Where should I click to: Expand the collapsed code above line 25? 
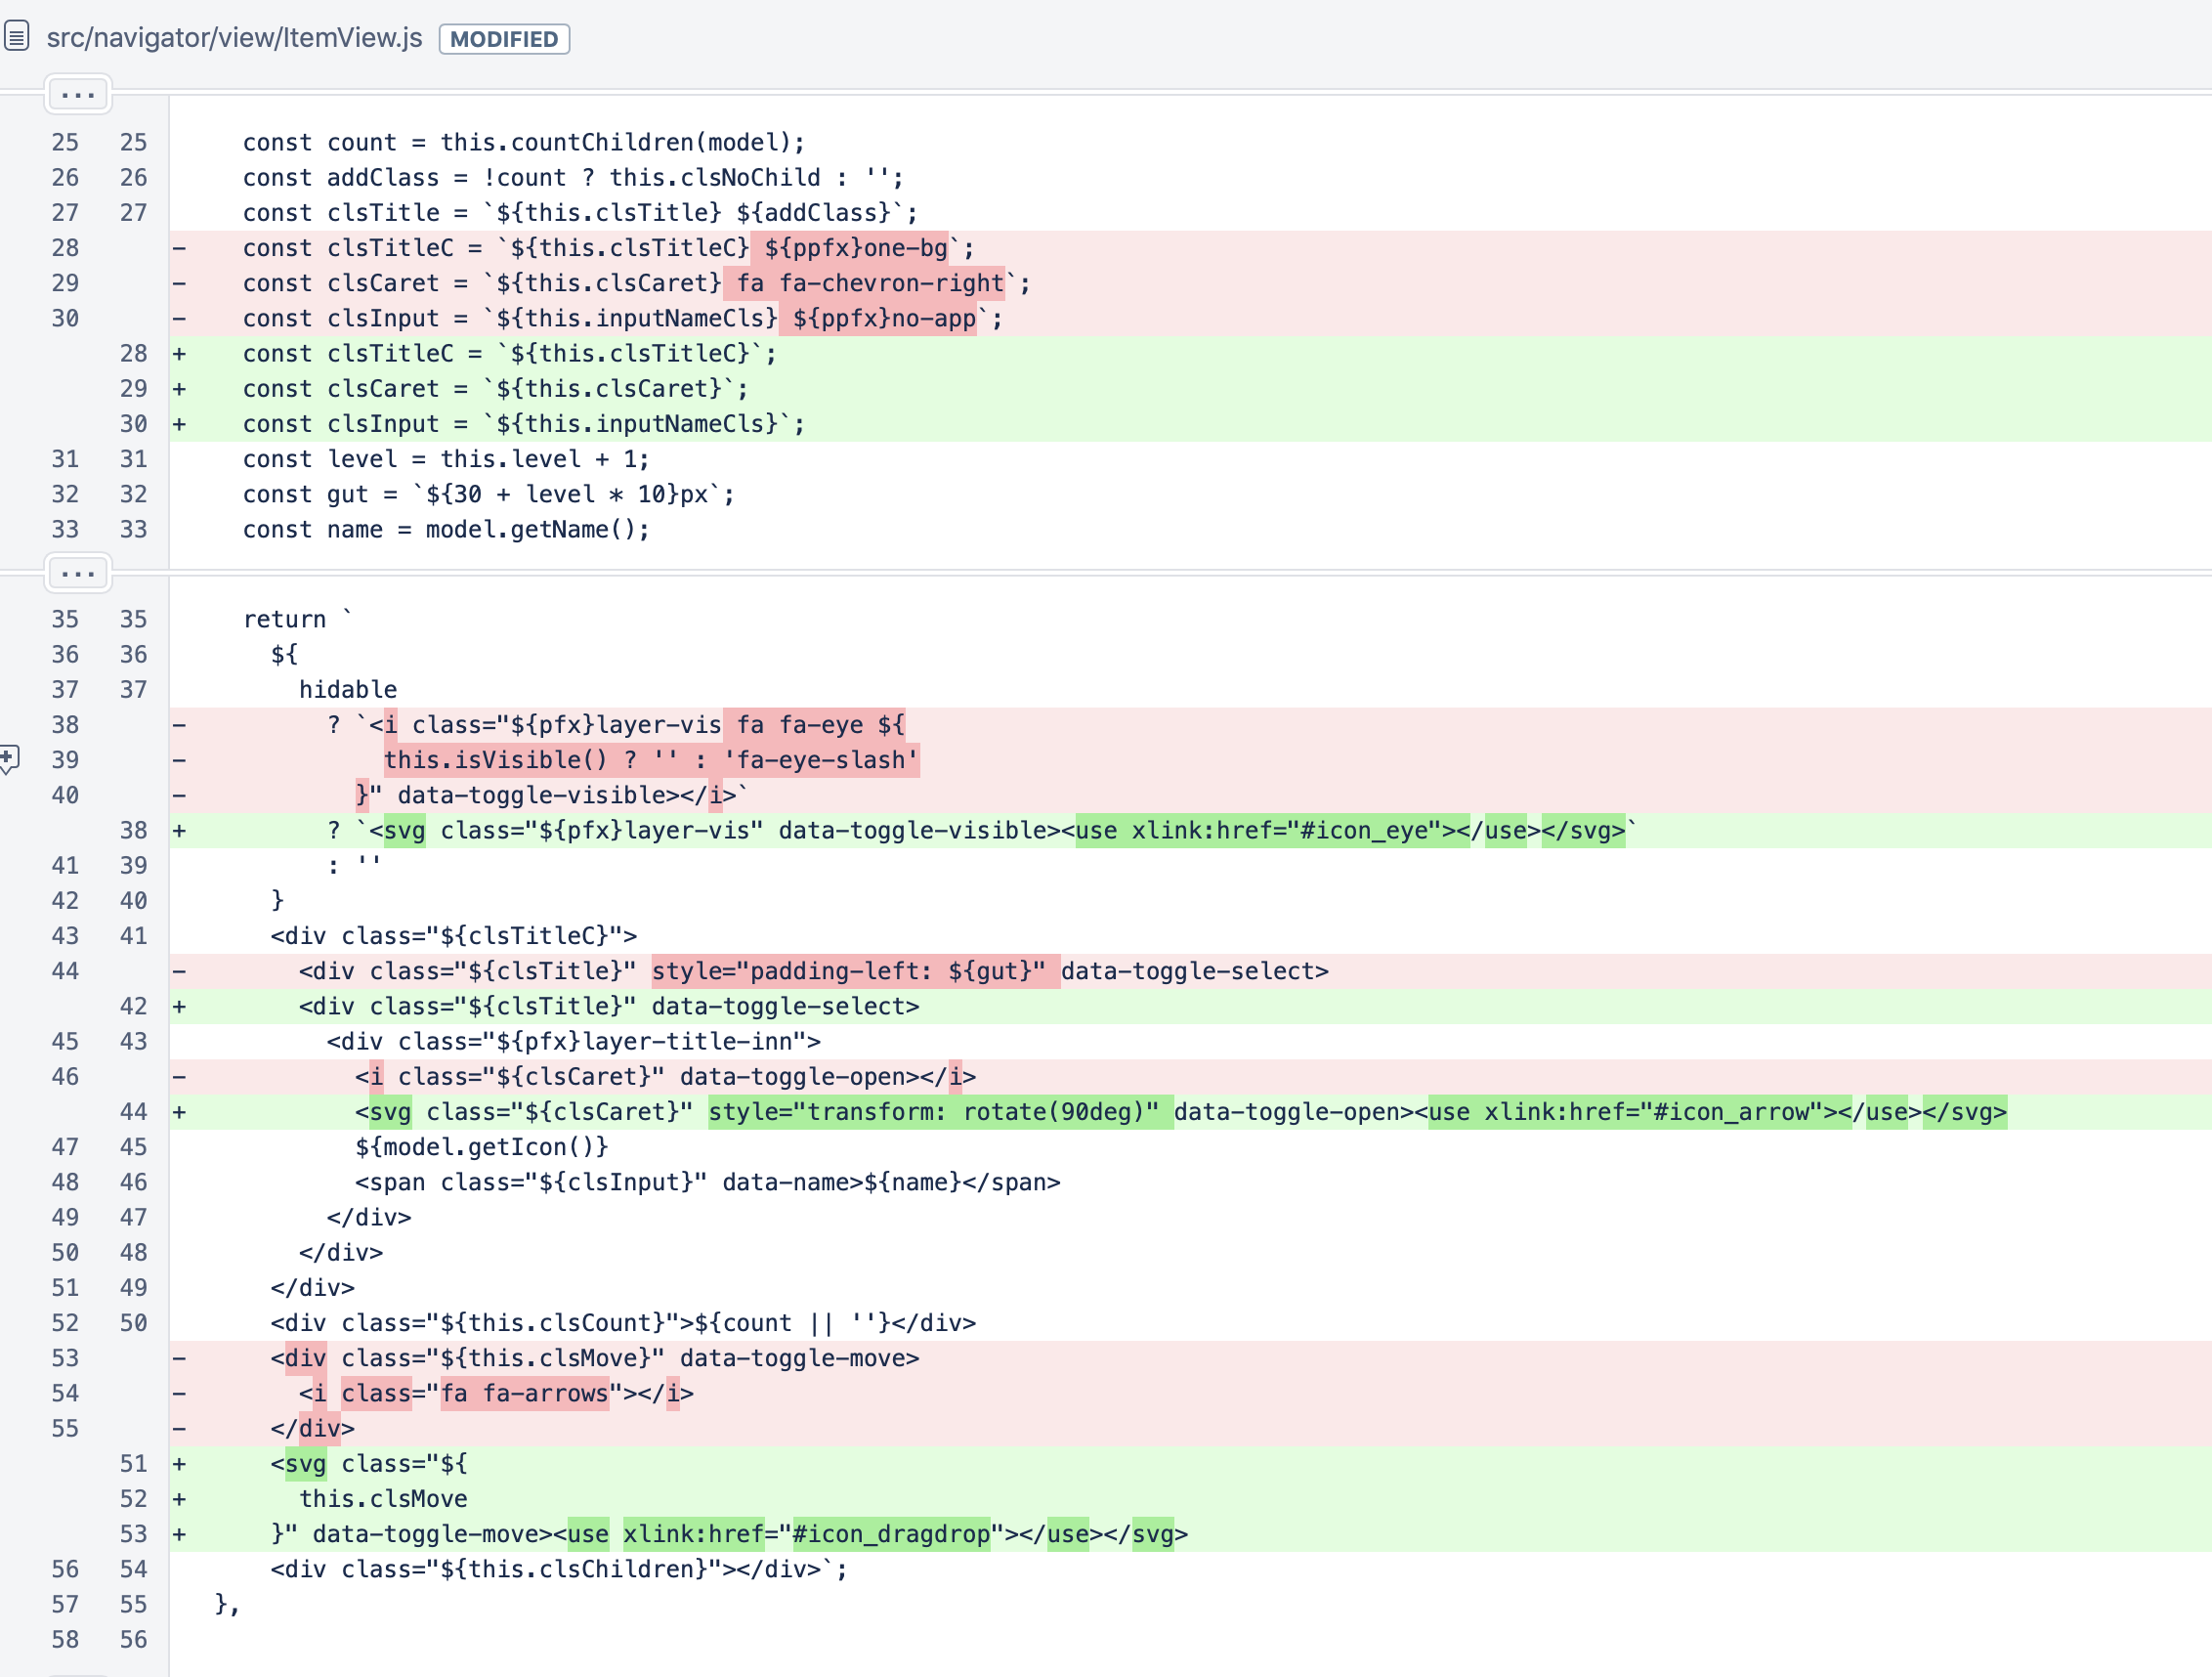click(78, 94)
